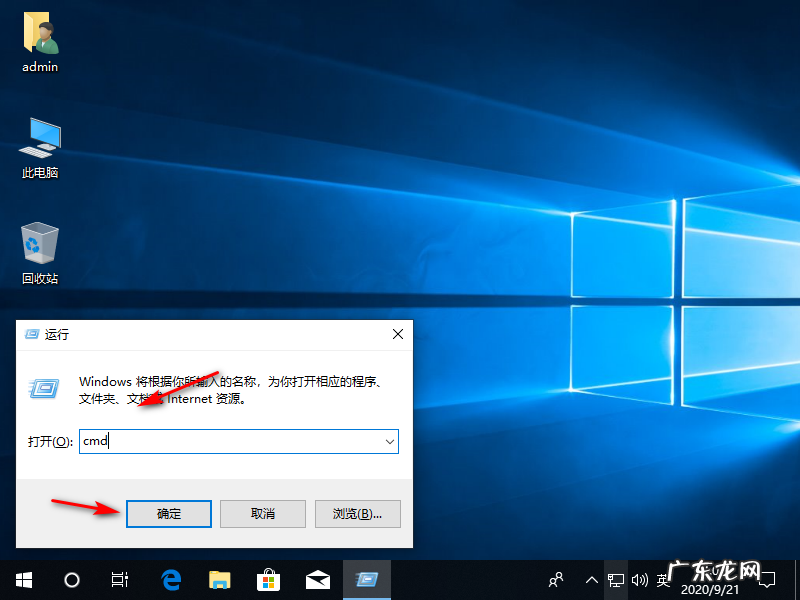Click the volume speaker icon in tray

[x=639, y=580]
